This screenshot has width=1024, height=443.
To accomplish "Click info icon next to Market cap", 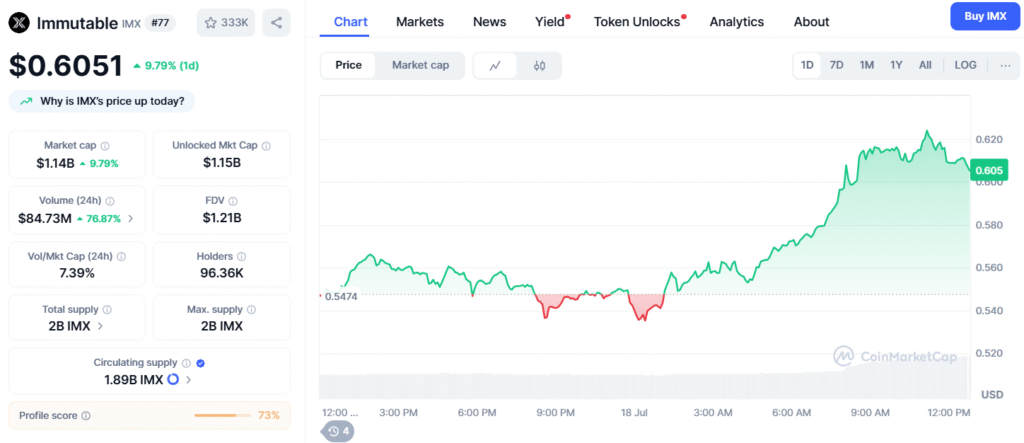I will (x=105, y=146).
